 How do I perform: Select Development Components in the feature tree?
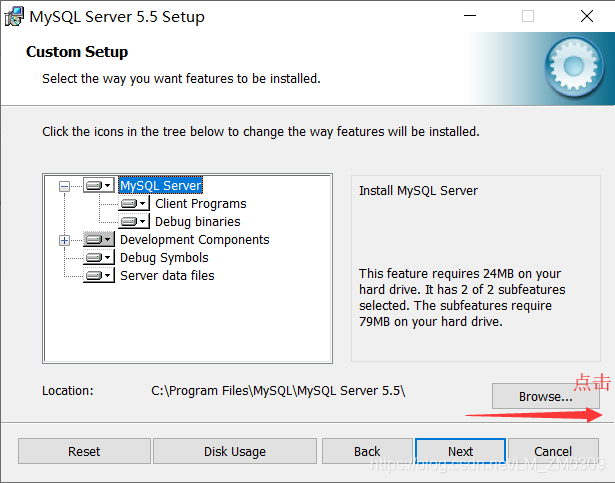(195, 240)
